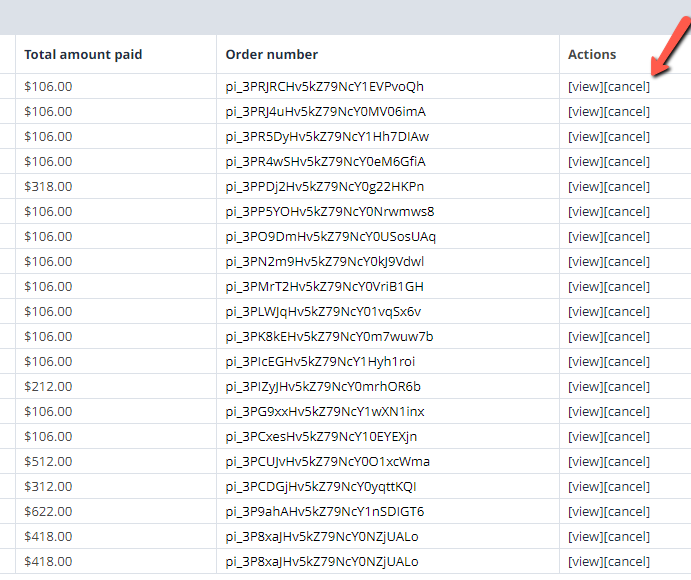
Task: Cancel the $312.00 order
Action: [627, 486]
